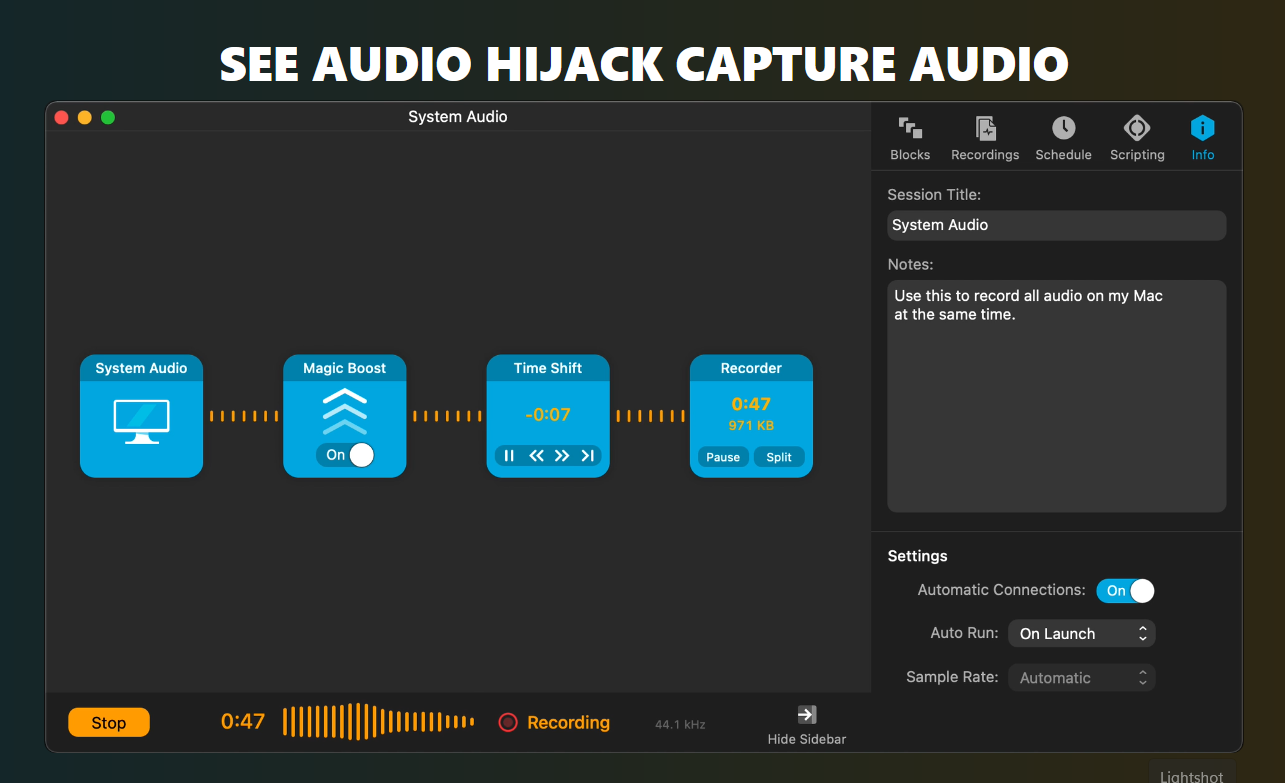Click the Split button in Recorder block
Image resolution: width=1285 pixels, height=783 pixels.
(779, 457)
